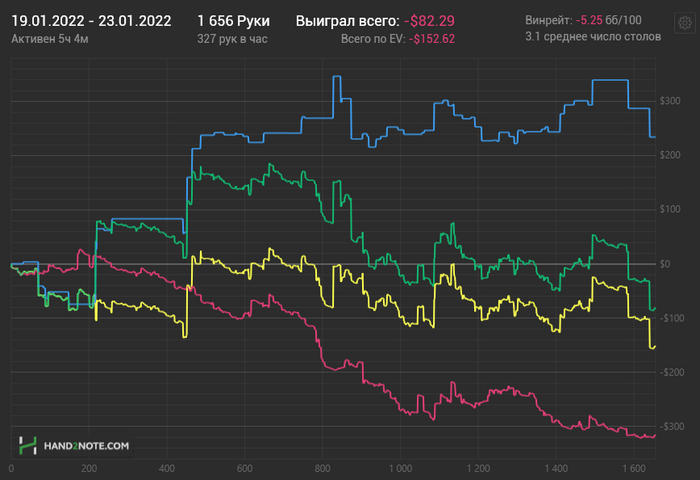The width and height of the screenshot is (700, 480).
Task: Click the -$100 y-axis label
Action: coord(672,318)
